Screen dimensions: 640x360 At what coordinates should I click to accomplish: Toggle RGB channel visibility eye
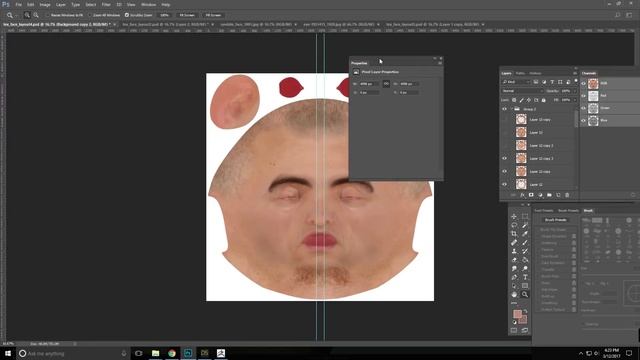click(584, 83)
